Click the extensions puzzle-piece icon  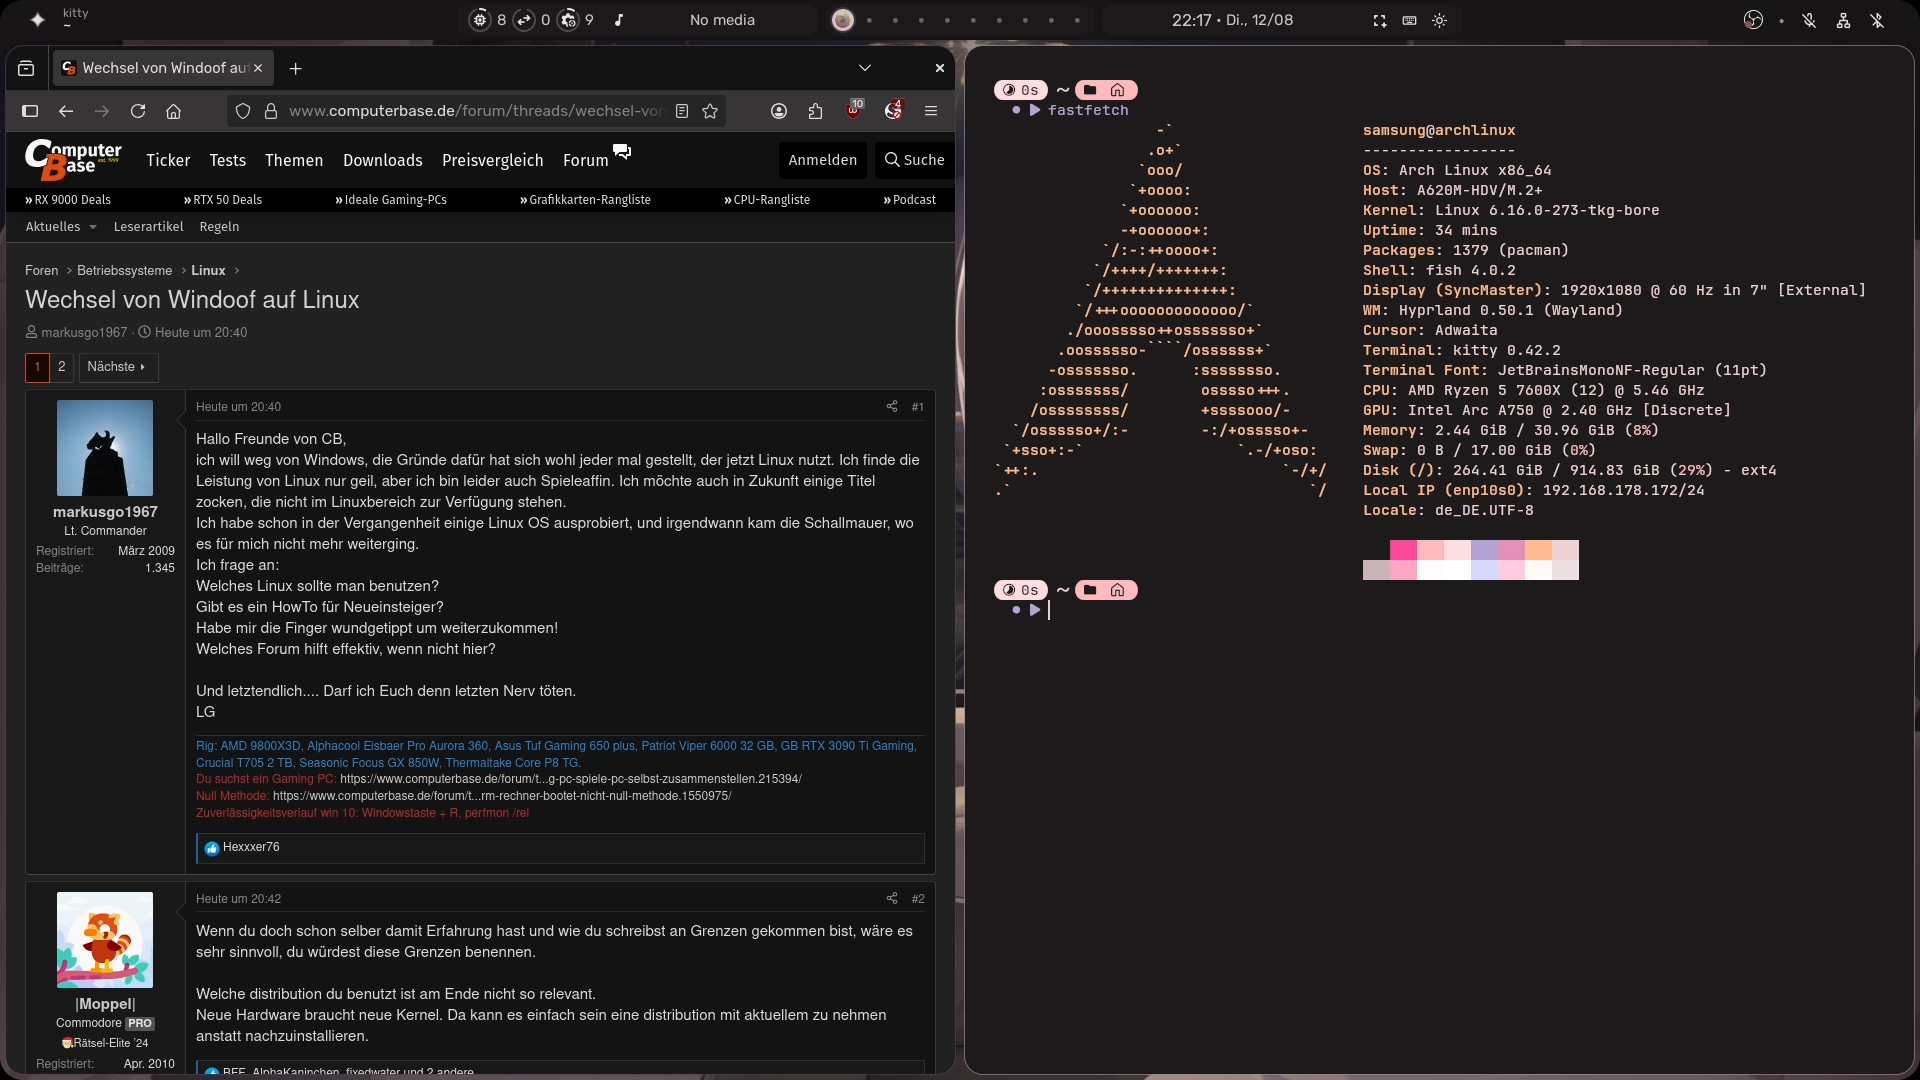pyautogui.click(x=816, y=111)
